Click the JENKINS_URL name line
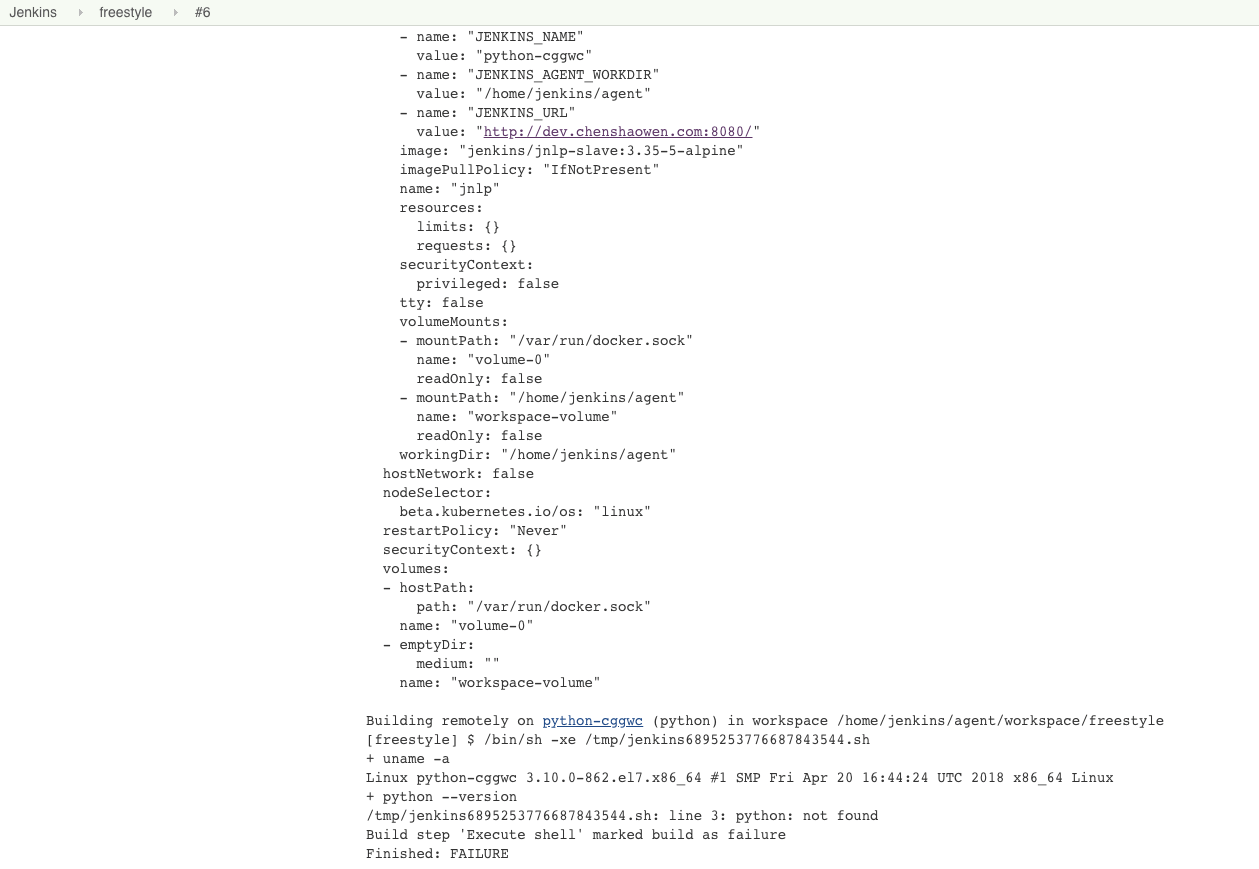This screenshot has width=1259, height=869. point(487,112)
